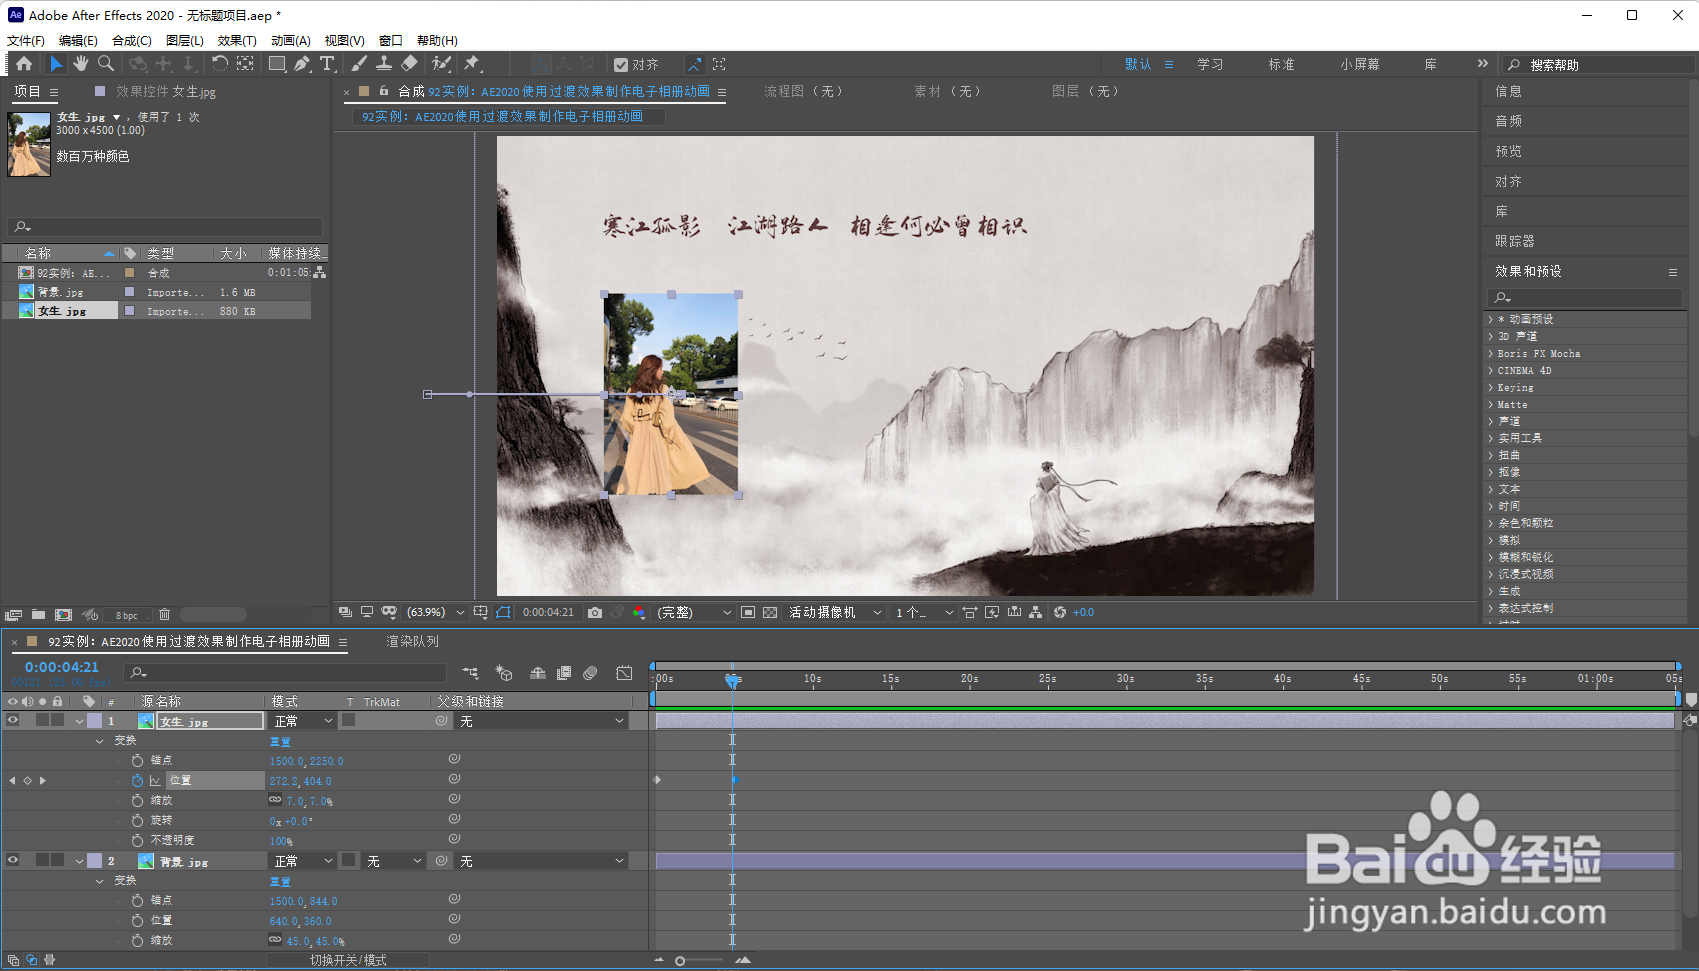
Task: Open the track matte dropdown for 背景.jpg
Action: click(394, 861)
